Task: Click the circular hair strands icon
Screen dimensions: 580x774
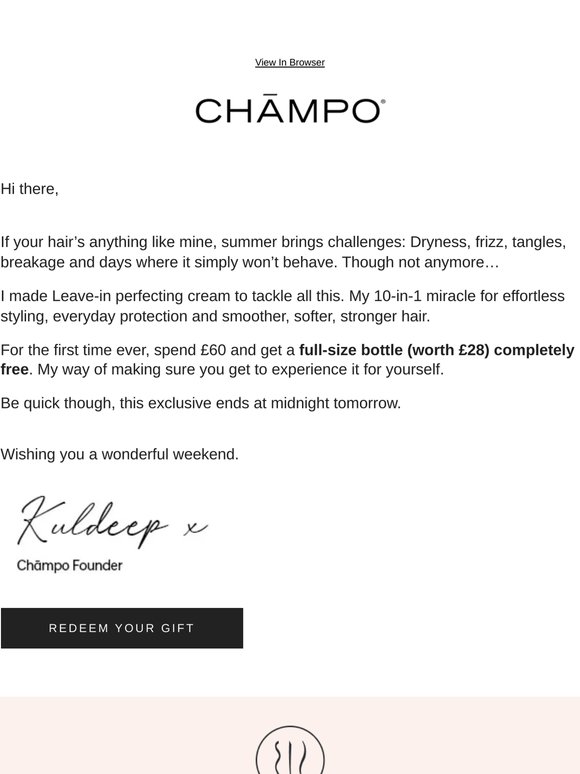Action: point(290,750)
